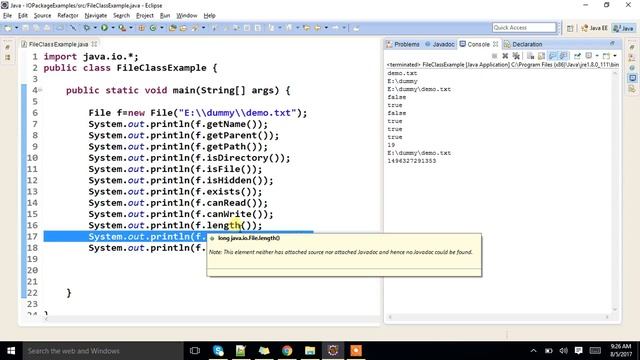The height and width of the screenshot is (360, 640).
Task: Open the Project menu
Action: pos(144,16)
